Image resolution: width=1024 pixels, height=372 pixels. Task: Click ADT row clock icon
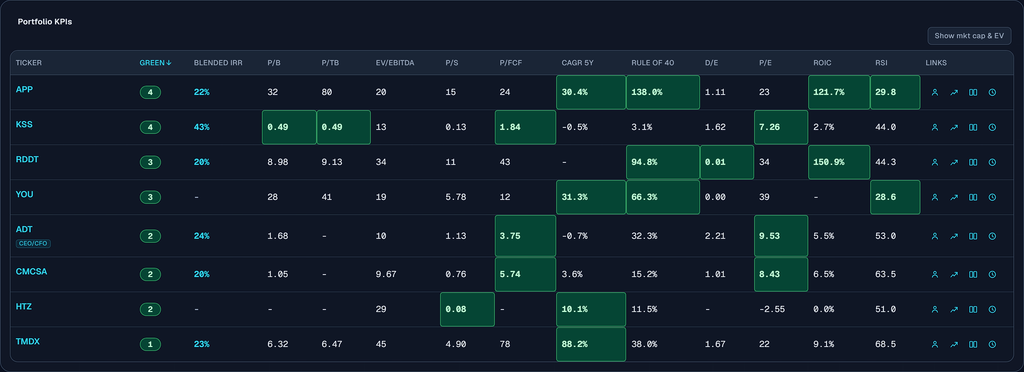pyautogui.click(x=992, y=236)
